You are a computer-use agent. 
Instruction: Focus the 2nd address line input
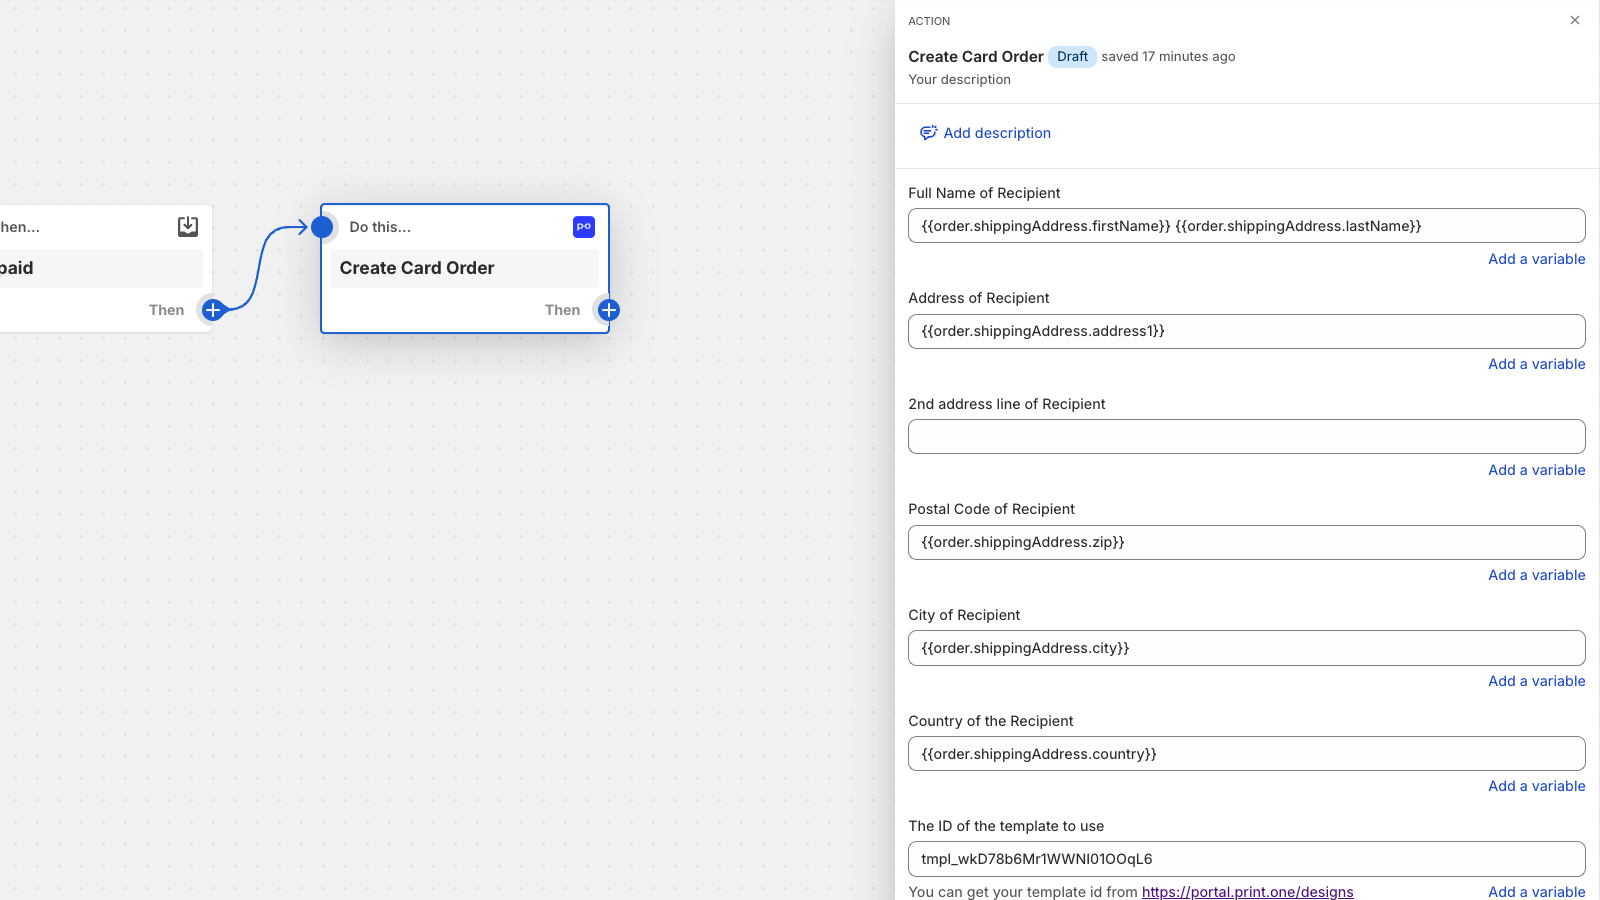[x=1246, y=437]
